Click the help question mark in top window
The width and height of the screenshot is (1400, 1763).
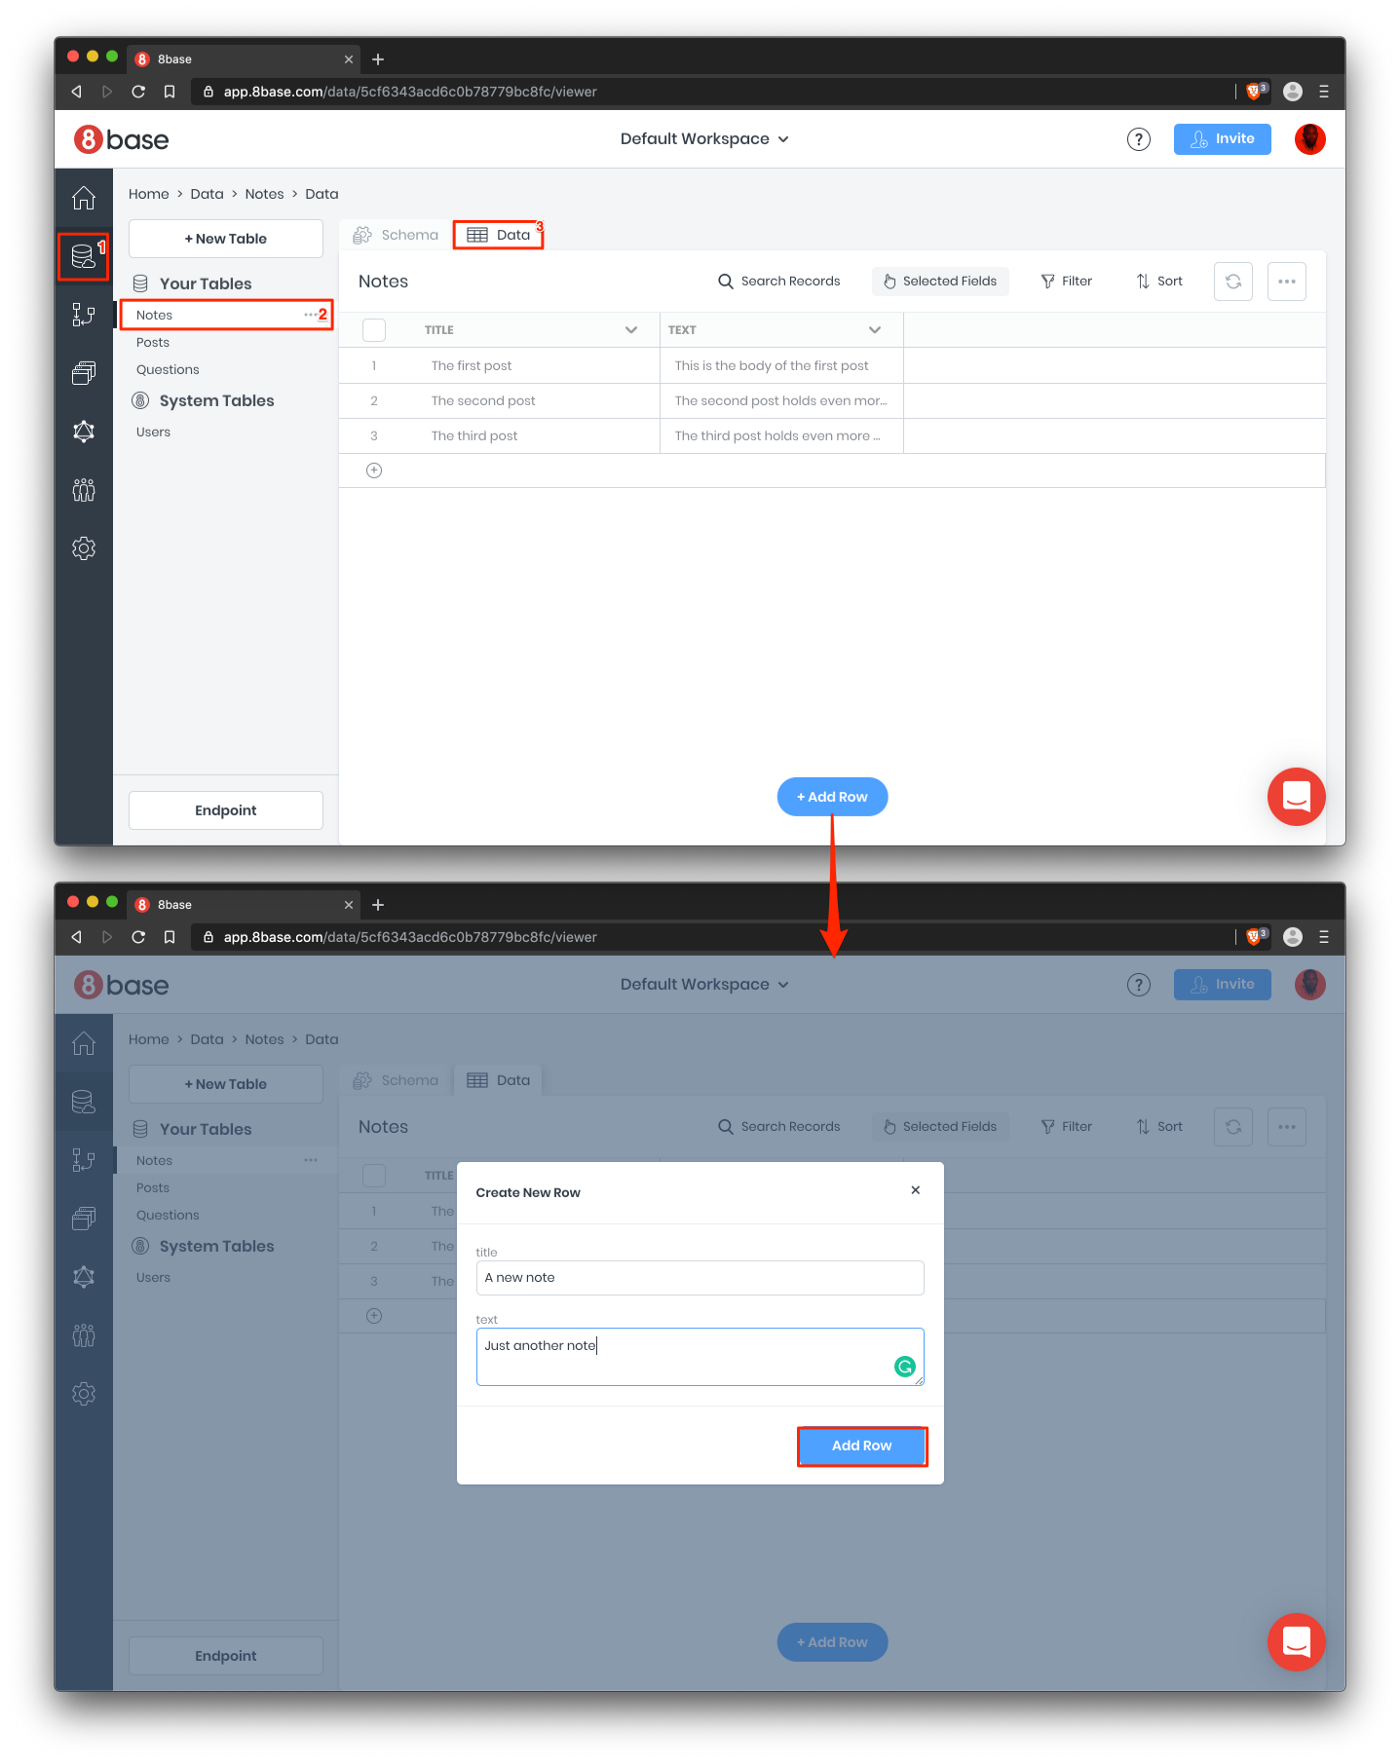pyautogui.click(x=1138, y=139)
